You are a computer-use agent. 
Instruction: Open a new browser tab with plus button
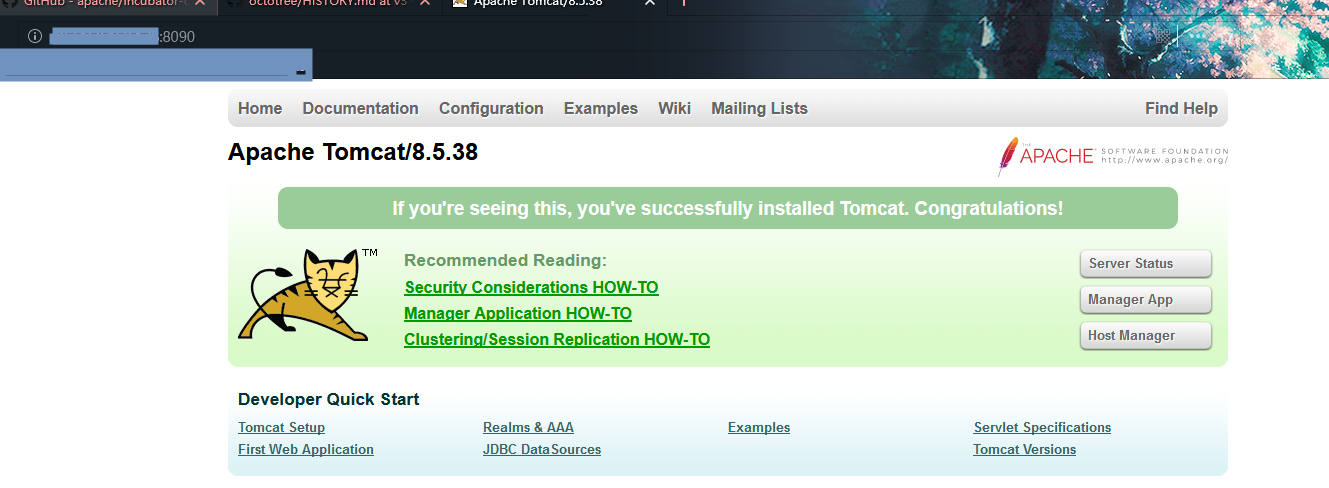click(x=684, y=3)
